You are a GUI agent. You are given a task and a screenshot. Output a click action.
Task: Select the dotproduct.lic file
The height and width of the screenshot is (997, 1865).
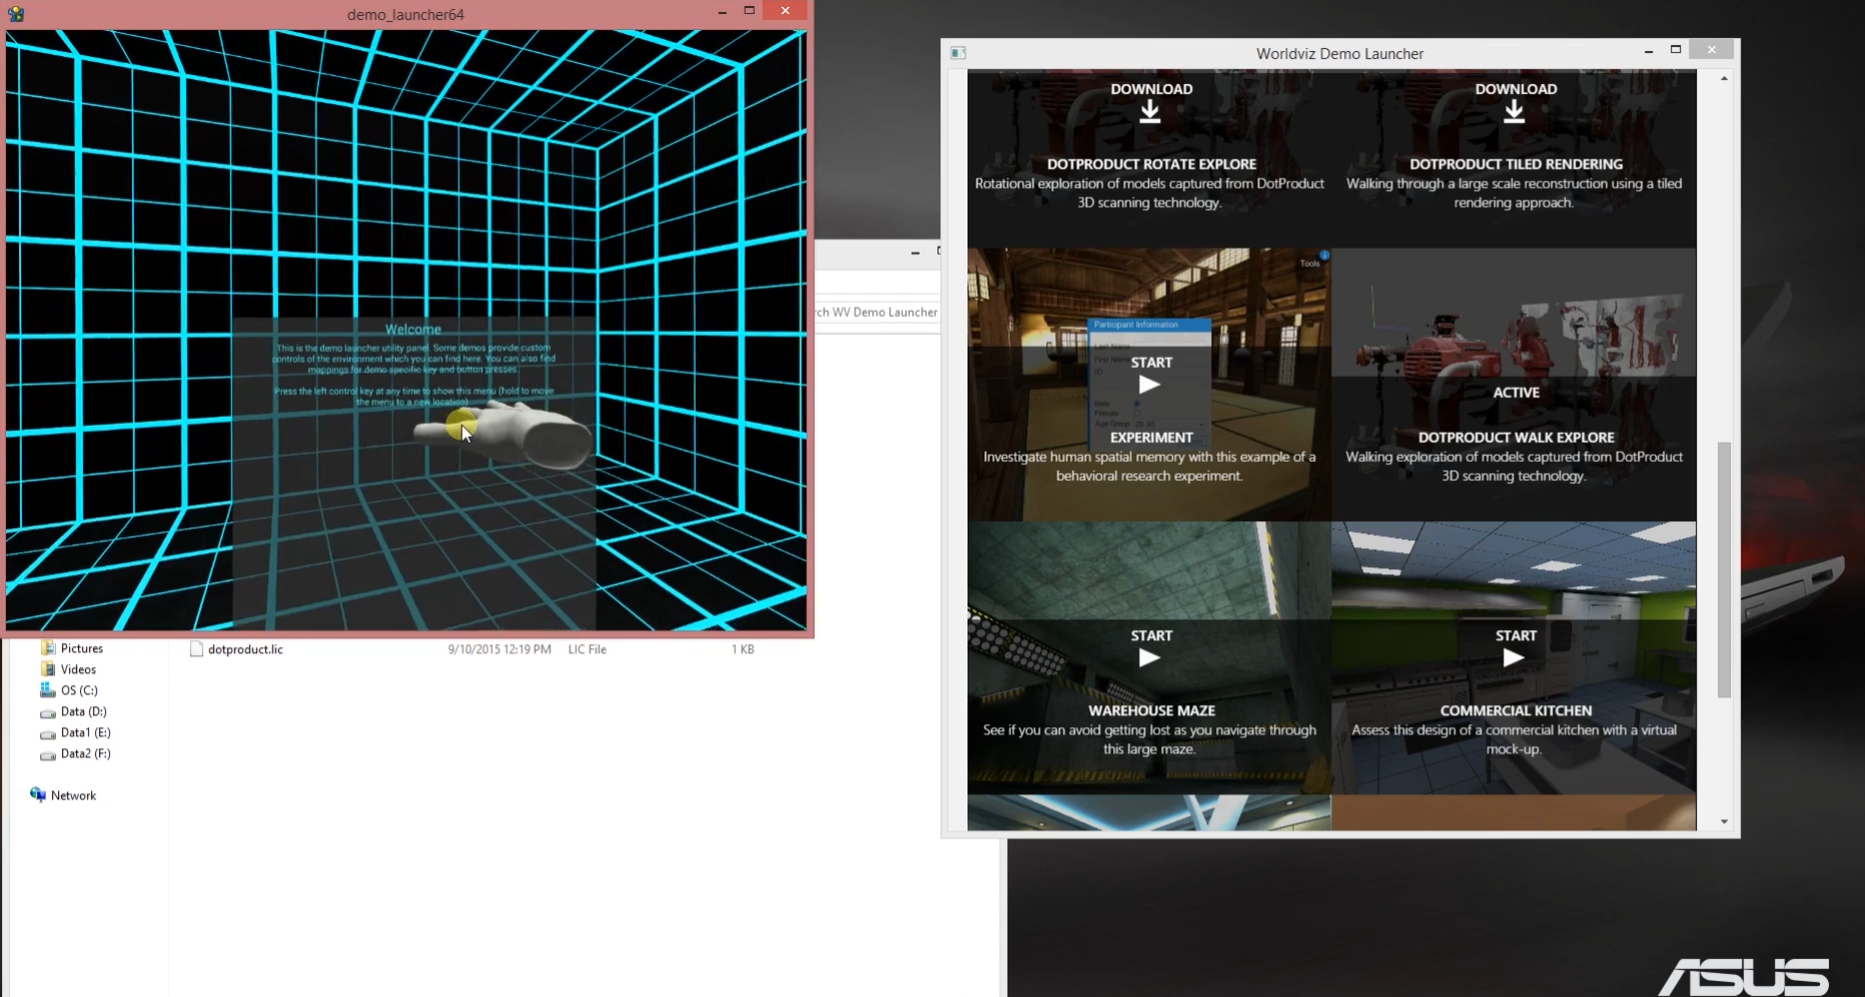[245, 649]
